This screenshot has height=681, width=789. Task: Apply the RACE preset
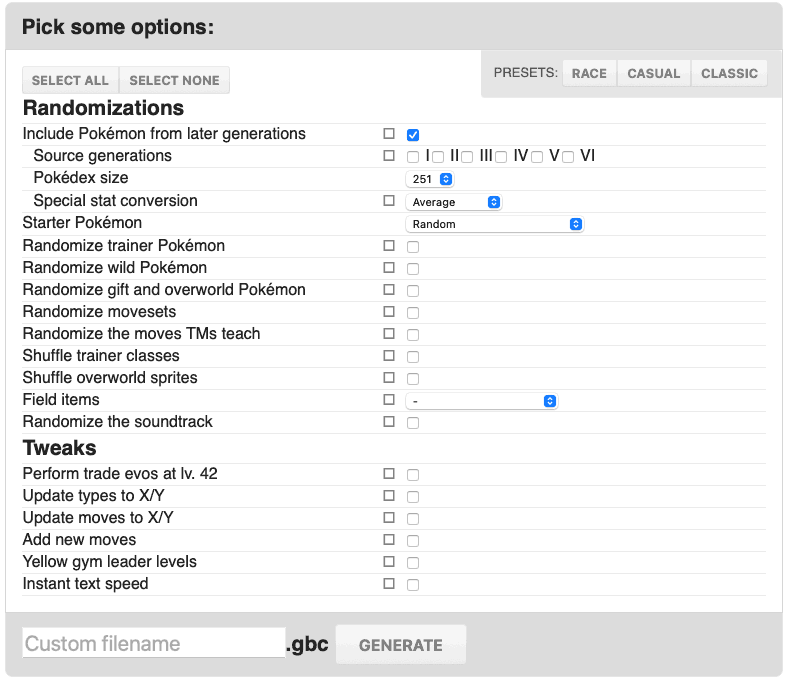589,74
